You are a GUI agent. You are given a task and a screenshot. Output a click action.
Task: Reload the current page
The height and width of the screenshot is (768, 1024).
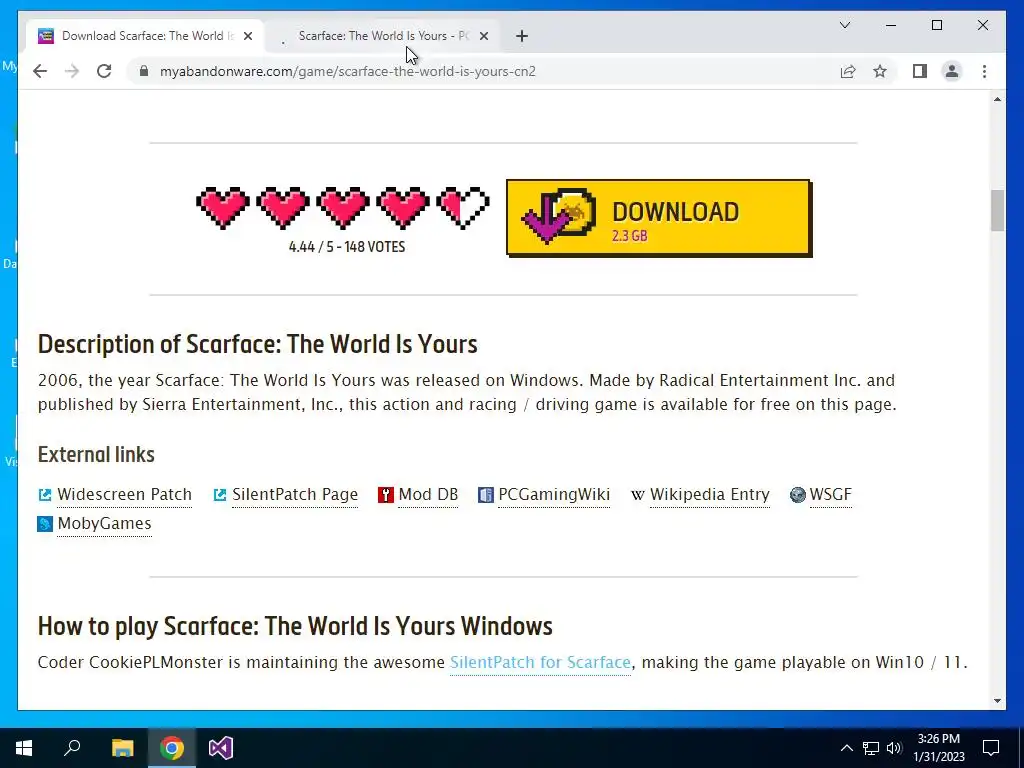[x=104, y=71]
